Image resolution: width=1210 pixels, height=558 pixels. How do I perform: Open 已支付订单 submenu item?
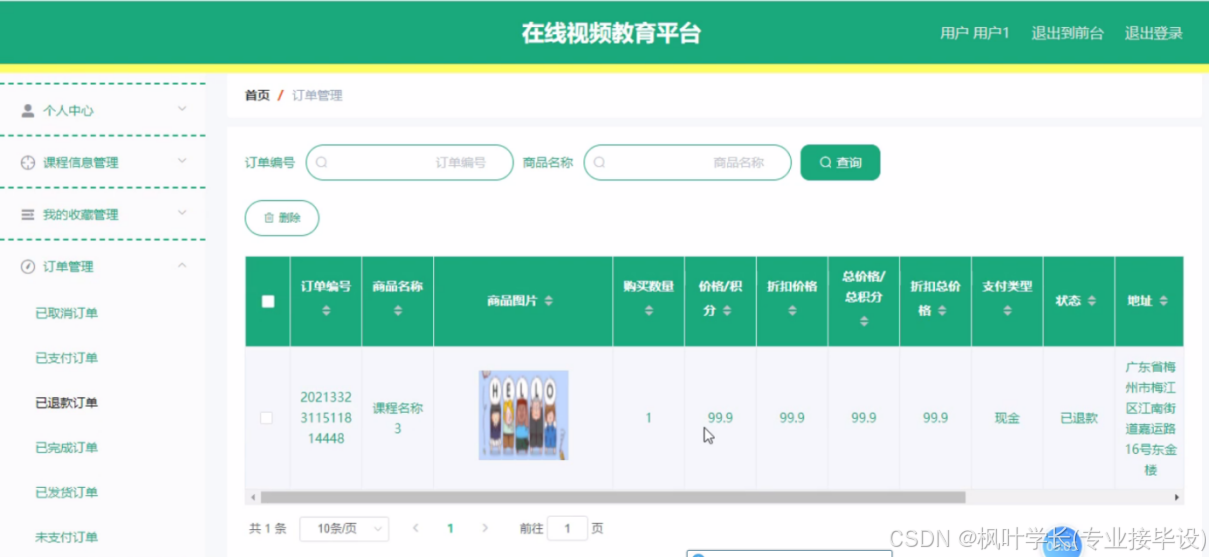coord(66,358)
